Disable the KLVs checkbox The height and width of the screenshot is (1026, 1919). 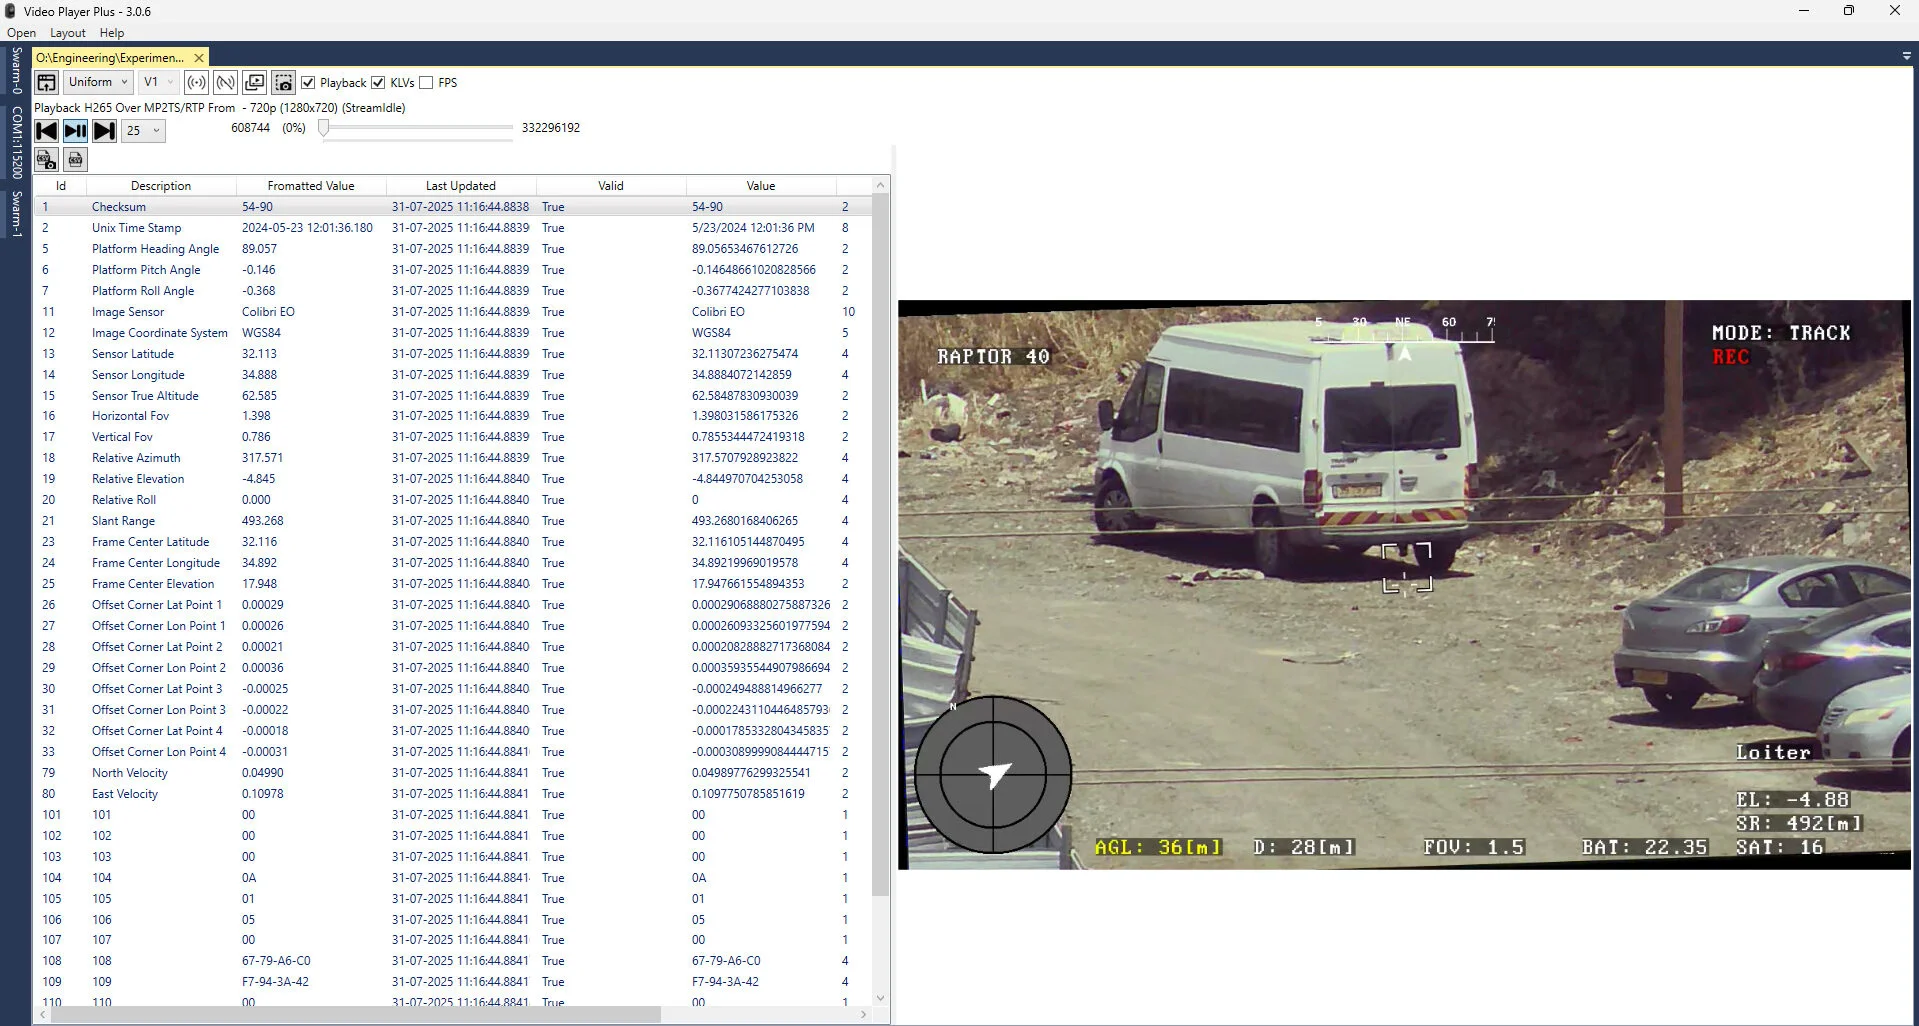378,83
